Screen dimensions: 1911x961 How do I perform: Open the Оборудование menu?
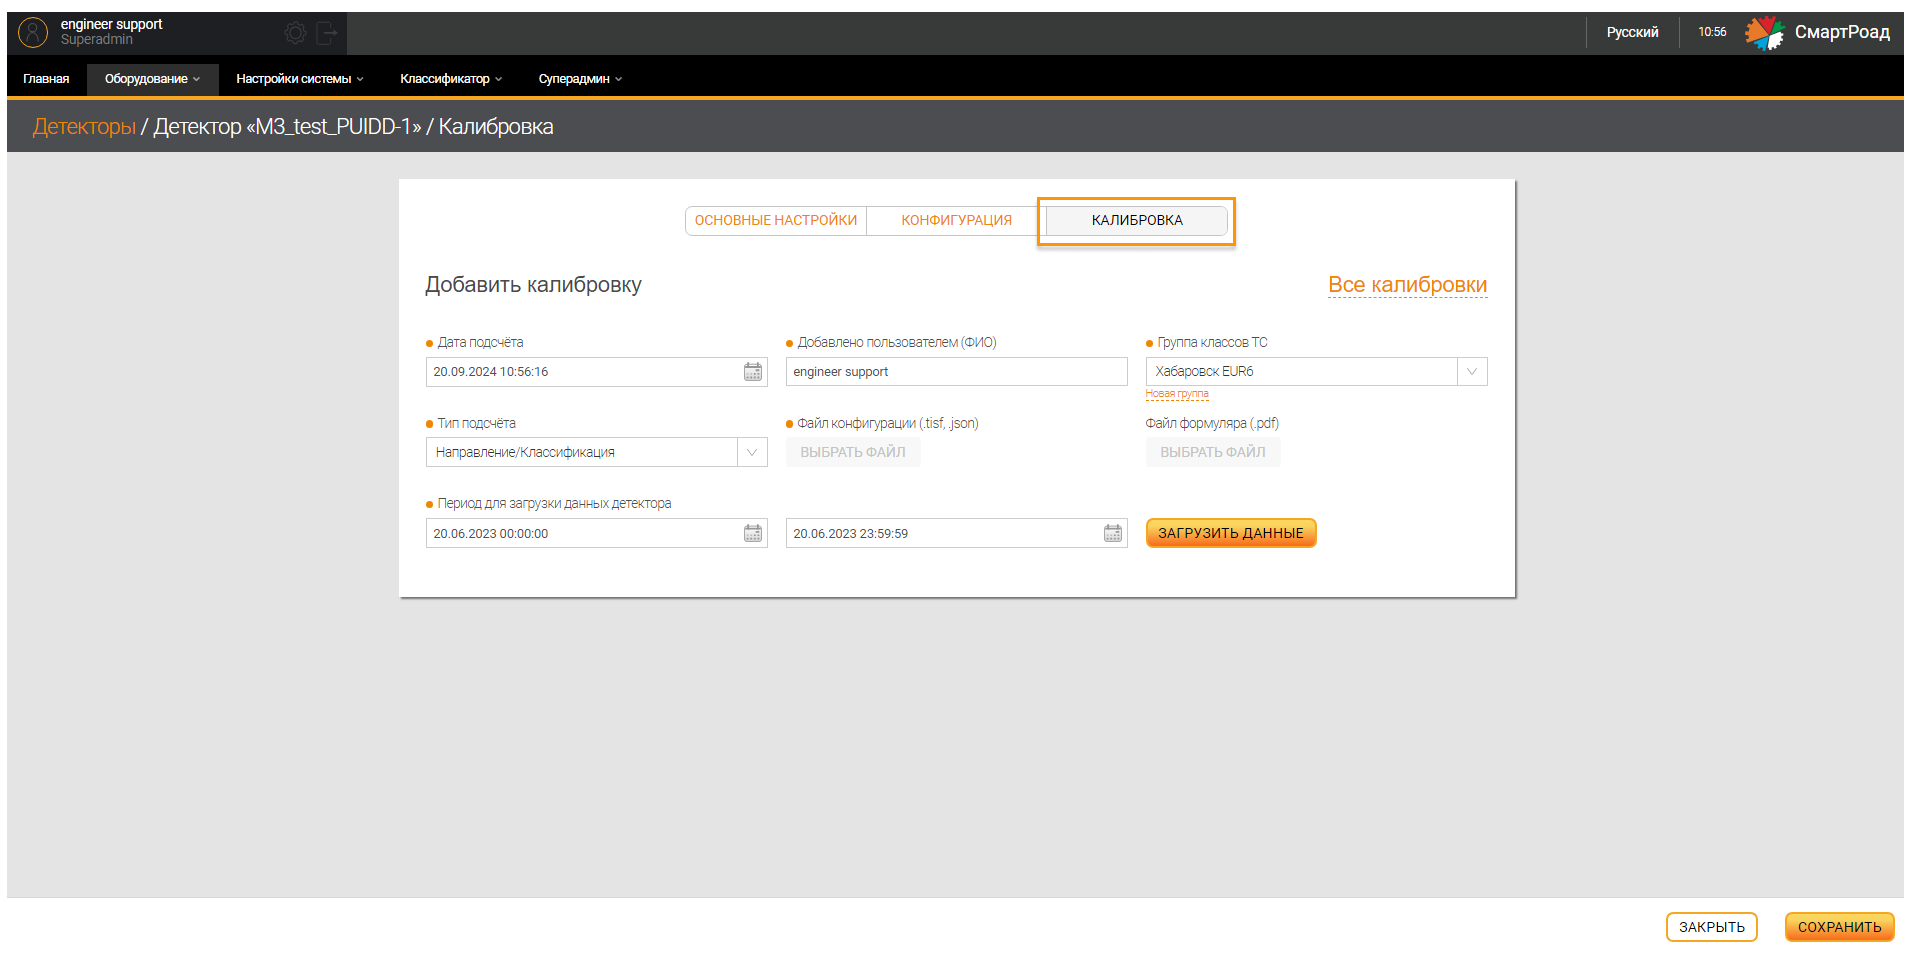152,79
